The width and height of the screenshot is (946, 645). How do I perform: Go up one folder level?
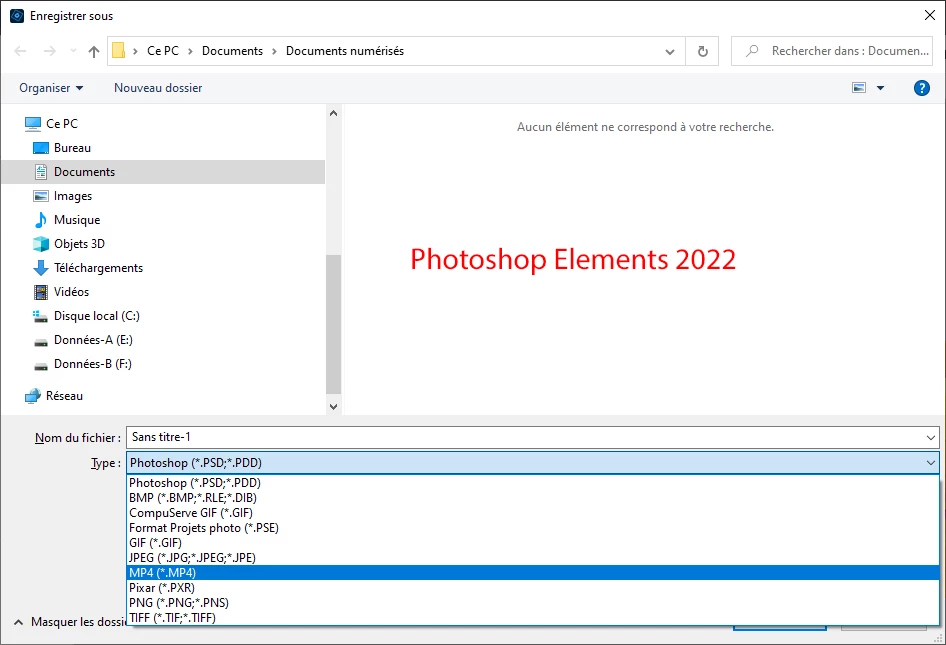tap(94, 51)
